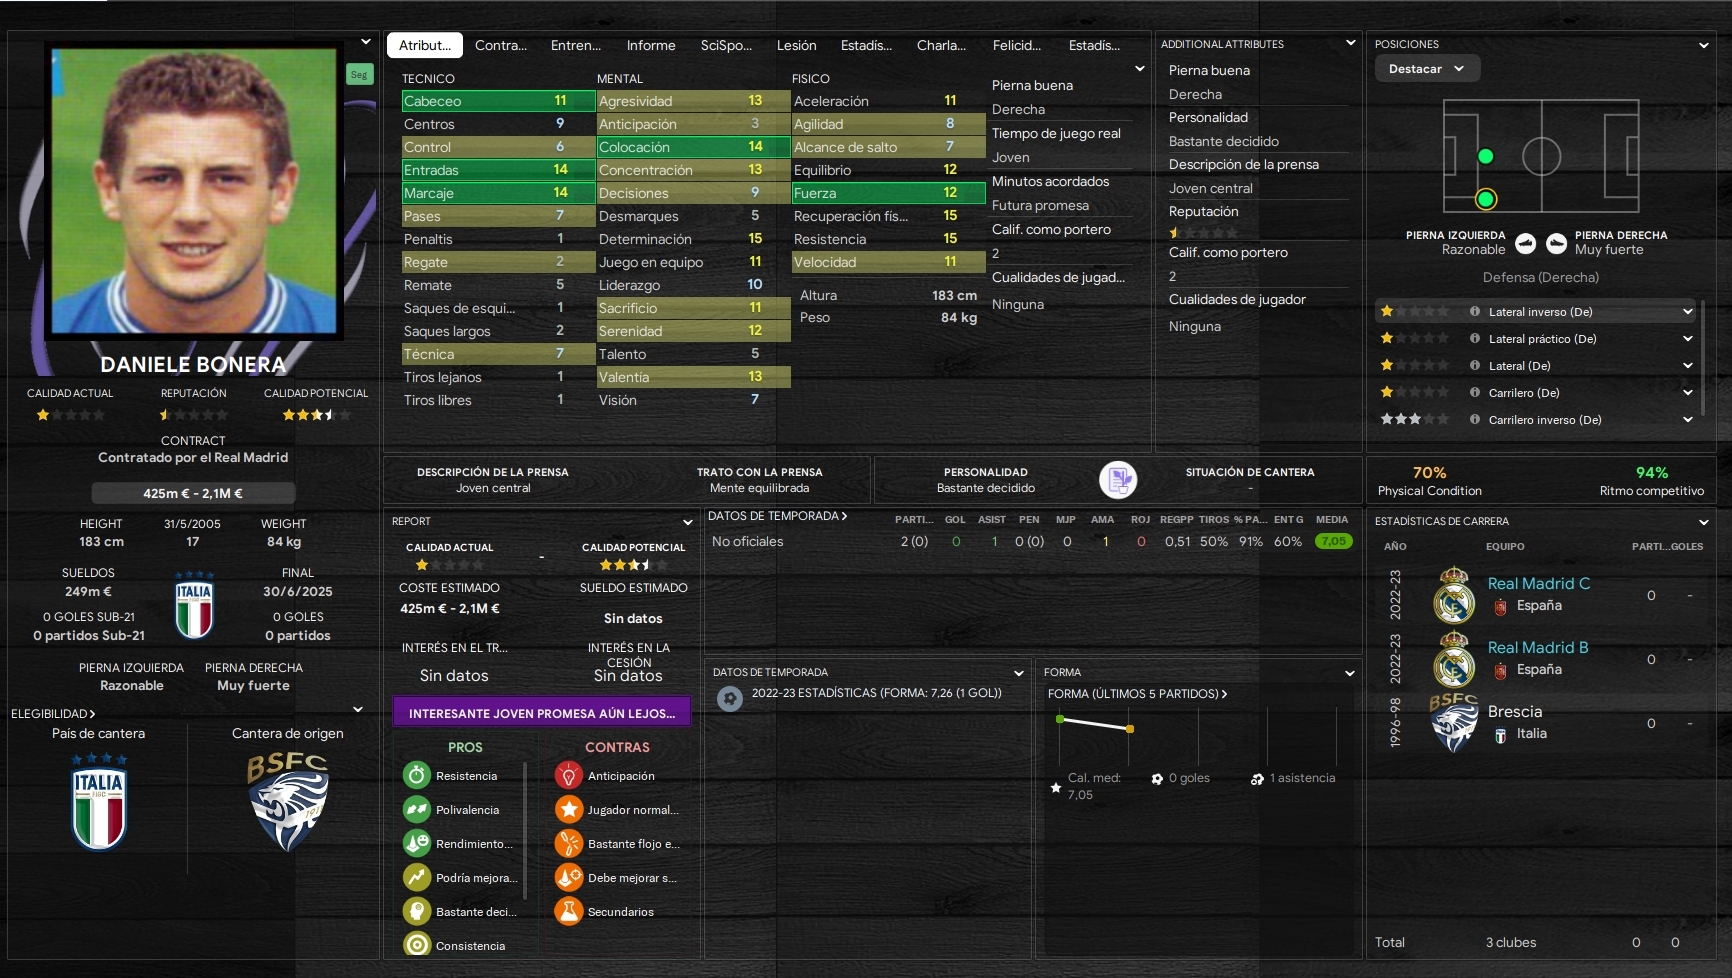Screen dimensions: 1732x978
Task: Click the info icon for Carrilero inverso (De)
Action: [1475, 420]
